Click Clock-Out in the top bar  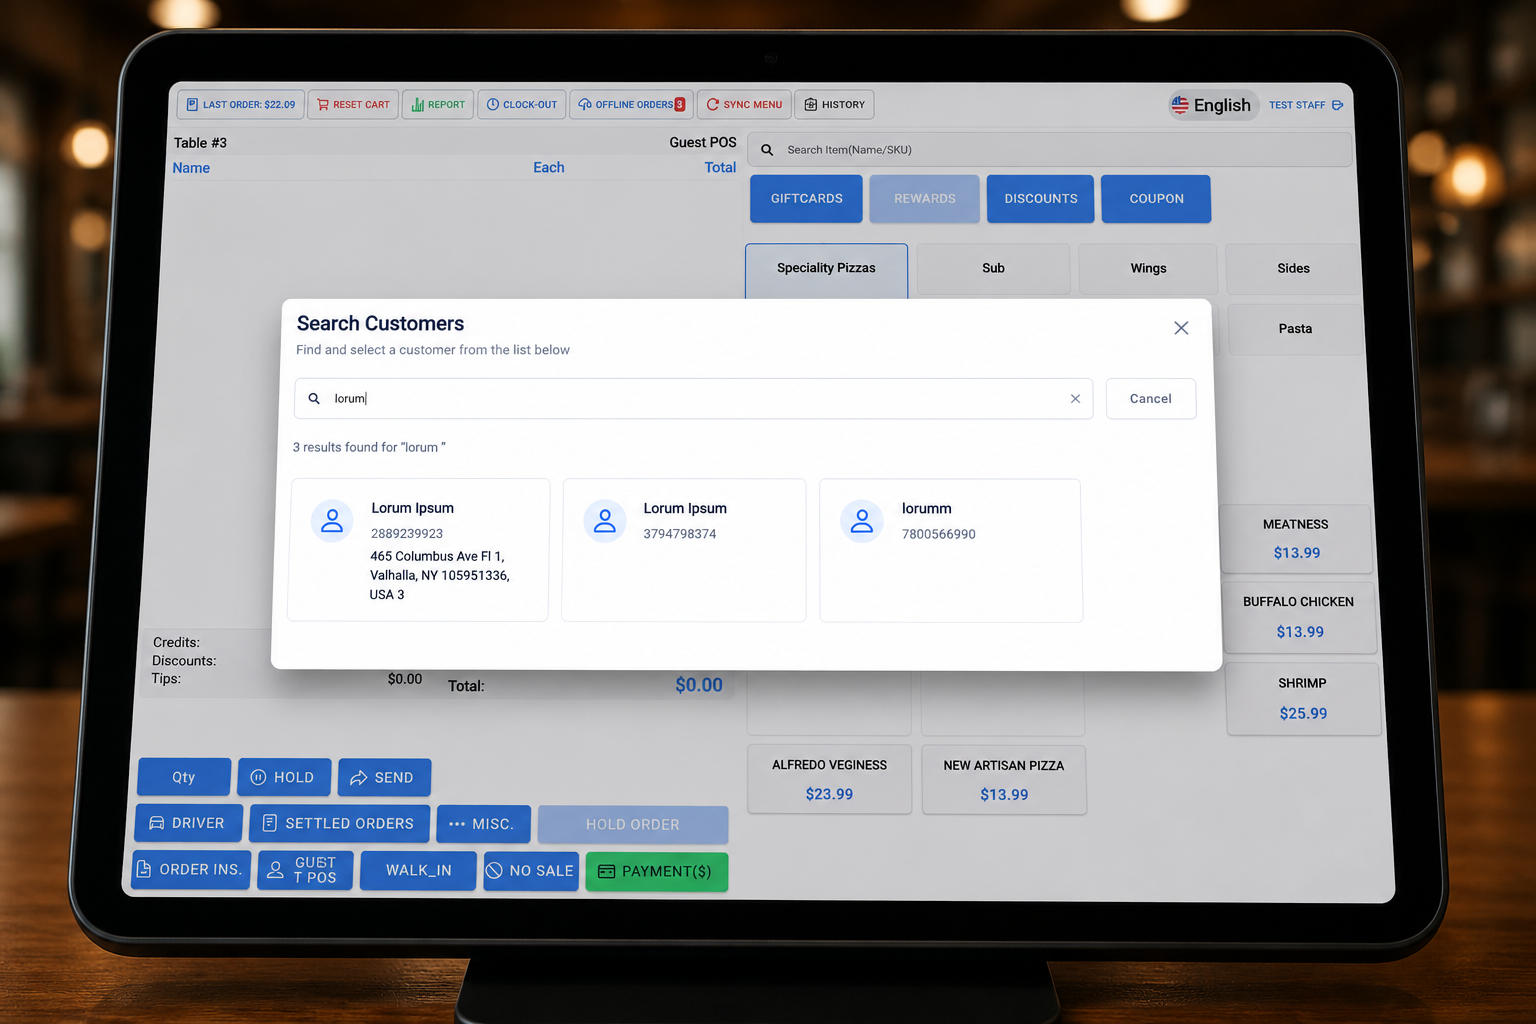tap(522, 104)
